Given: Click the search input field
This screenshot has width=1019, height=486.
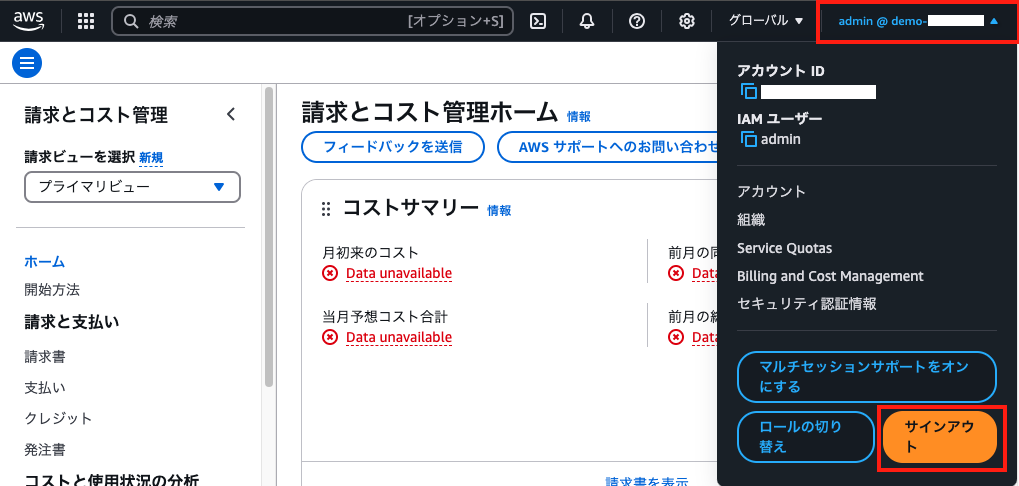Looking at the screenshot, I should pos(313,21).
